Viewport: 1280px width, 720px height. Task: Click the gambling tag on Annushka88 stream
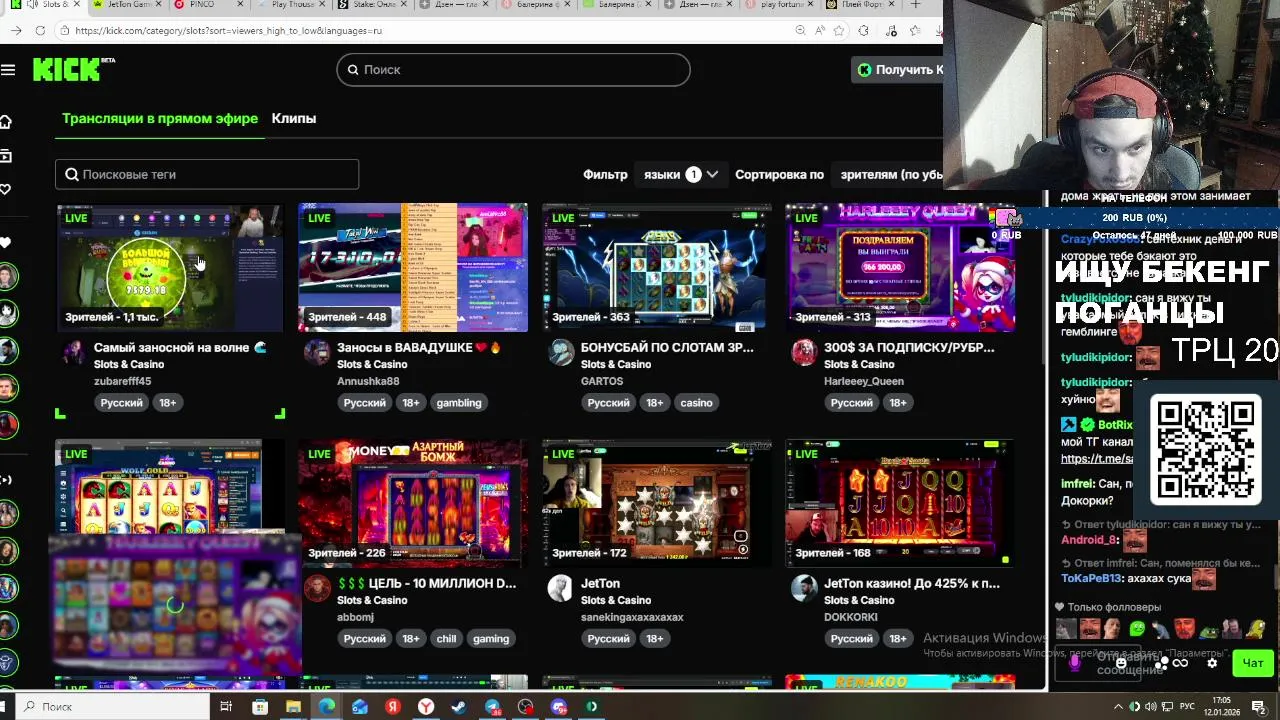tap(459, 402)
